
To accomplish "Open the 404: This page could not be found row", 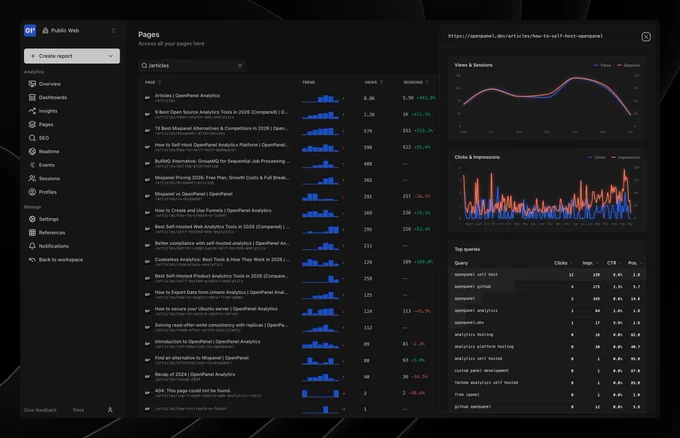I will [290, 393].
